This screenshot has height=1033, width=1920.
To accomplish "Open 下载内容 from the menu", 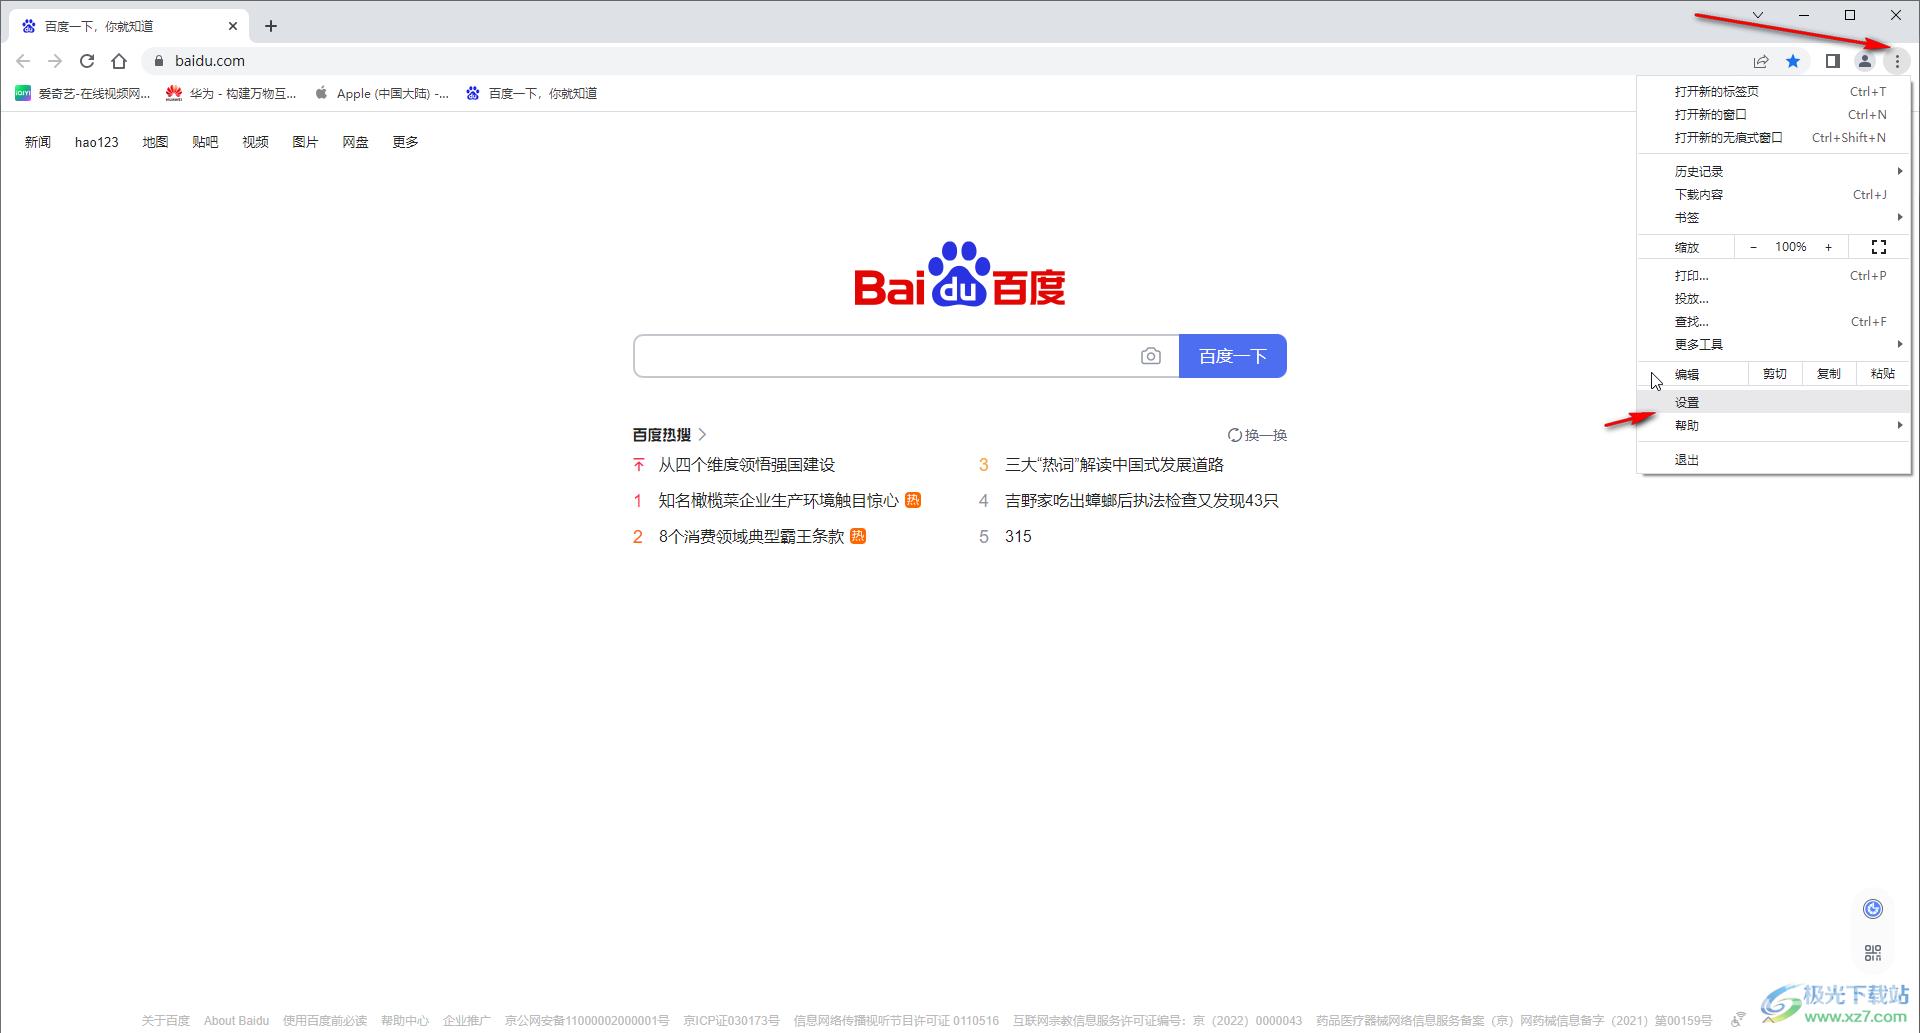I will 1774,194.
